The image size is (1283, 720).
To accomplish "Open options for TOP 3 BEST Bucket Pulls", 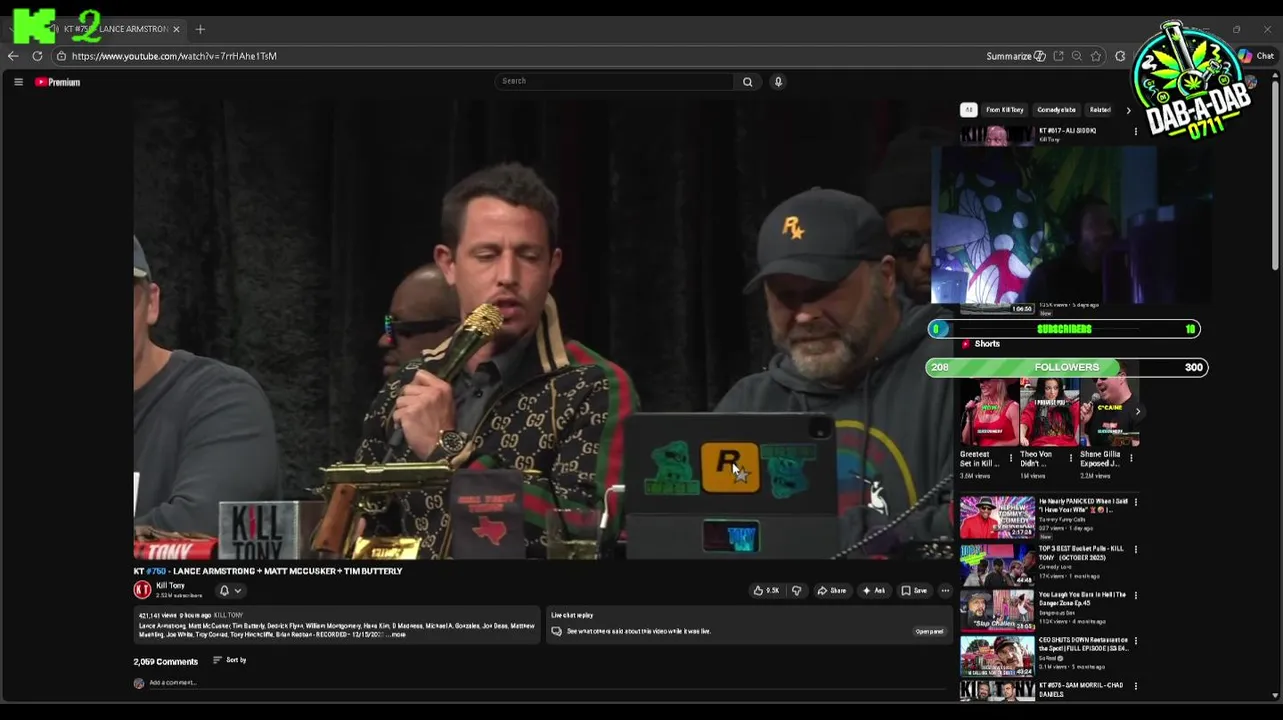I will point(1135,550).
